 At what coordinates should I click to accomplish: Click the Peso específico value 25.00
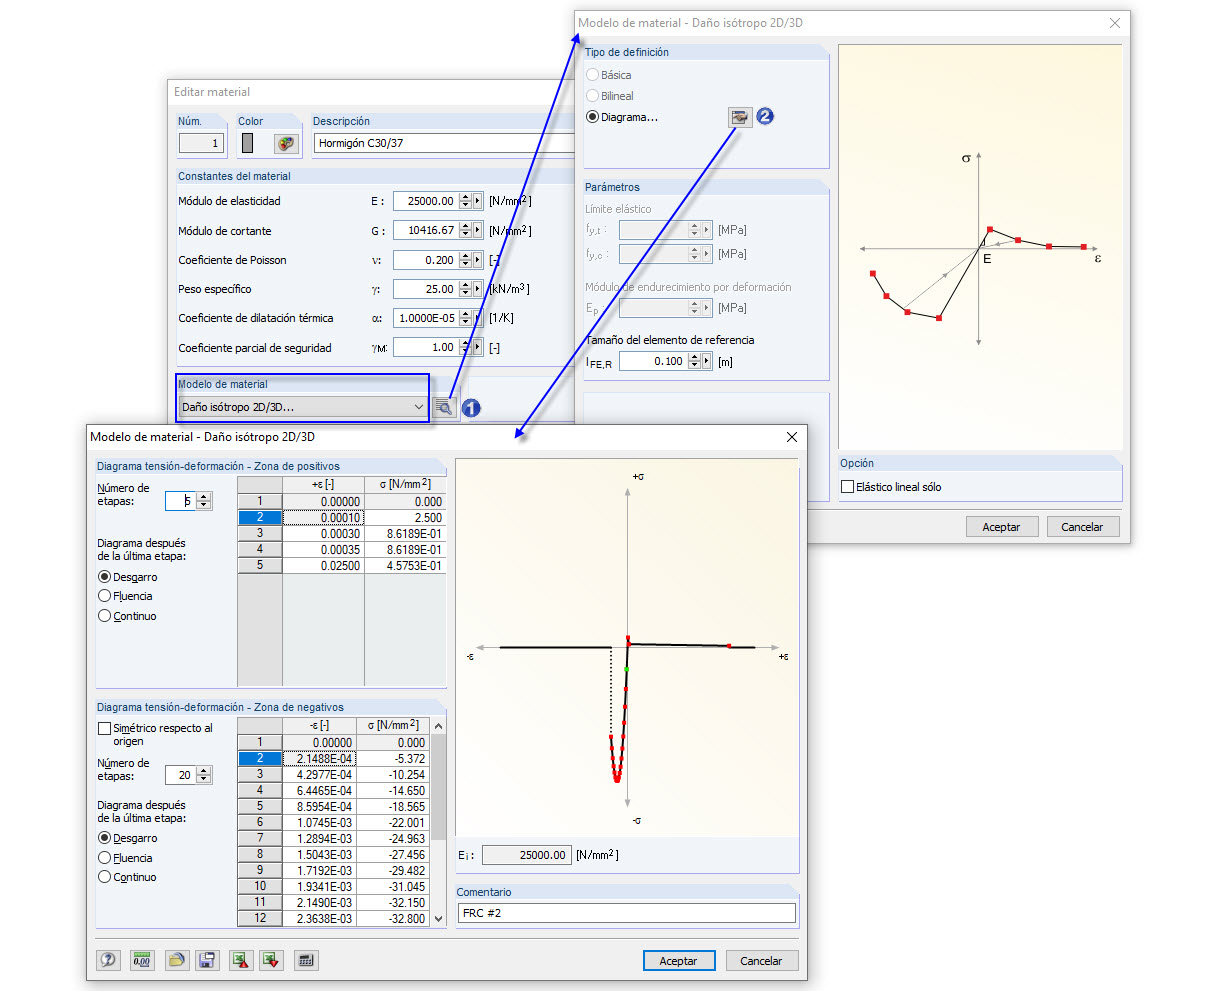pos(426,289)
